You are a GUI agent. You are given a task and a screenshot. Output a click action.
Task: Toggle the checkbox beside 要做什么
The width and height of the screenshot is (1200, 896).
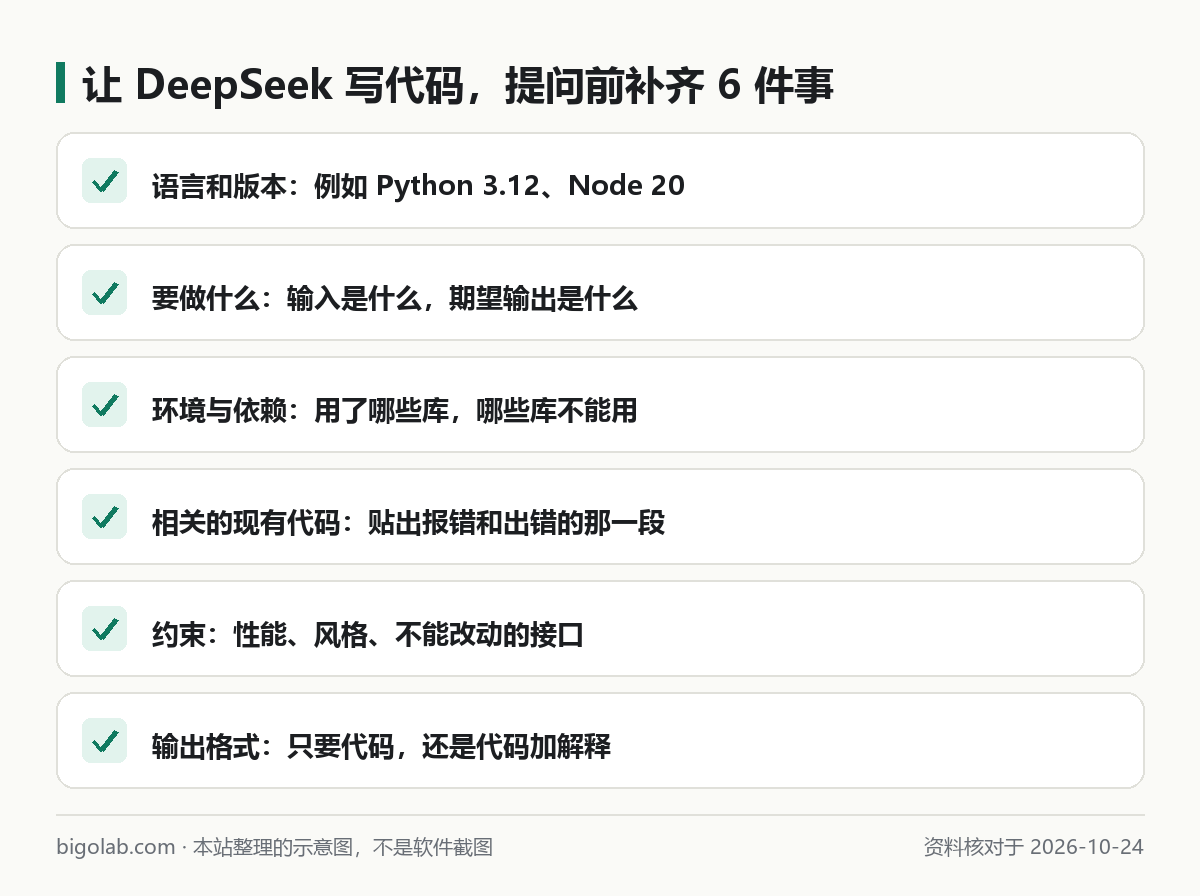104,293
